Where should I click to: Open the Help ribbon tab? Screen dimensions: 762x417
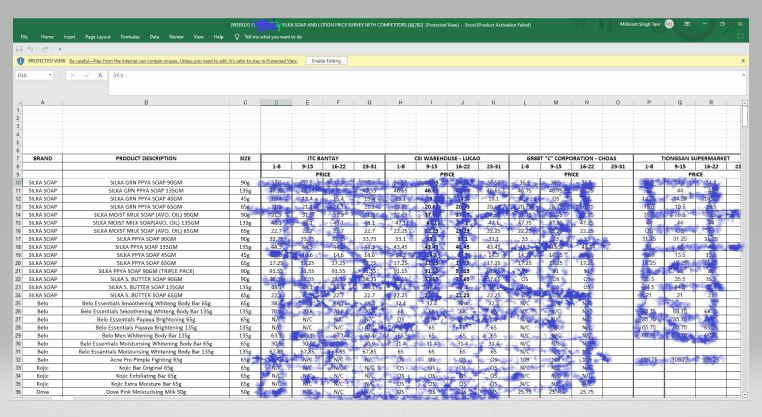point(219,37)
